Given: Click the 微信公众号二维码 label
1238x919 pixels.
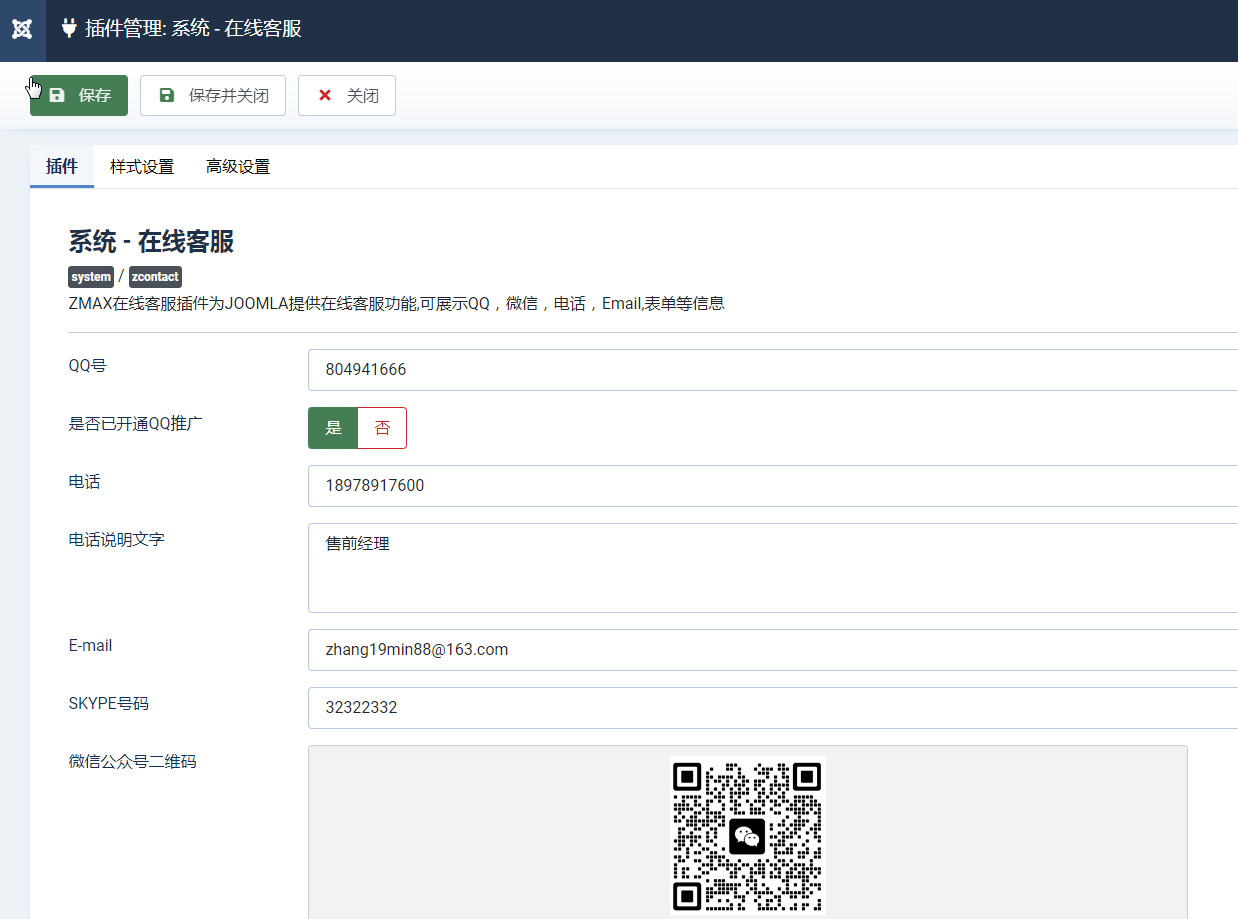Looking at the screenshot, I should click(132, 762).
